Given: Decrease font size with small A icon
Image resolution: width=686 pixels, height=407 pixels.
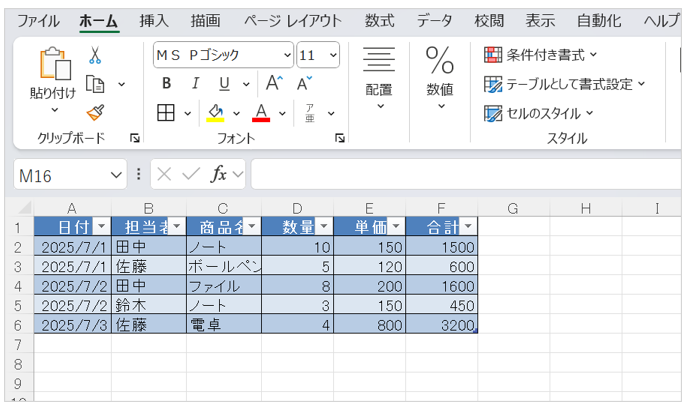Looking at the screenshot, I should pyautogui.click(x=304, y=83).
